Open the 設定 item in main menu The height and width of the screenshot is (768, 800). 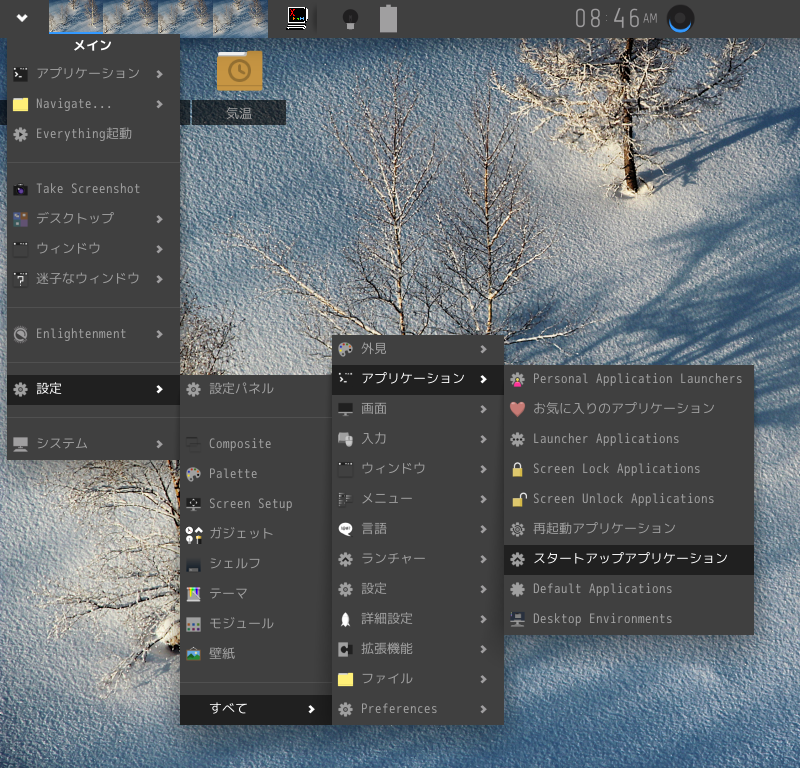pos(93,389)
